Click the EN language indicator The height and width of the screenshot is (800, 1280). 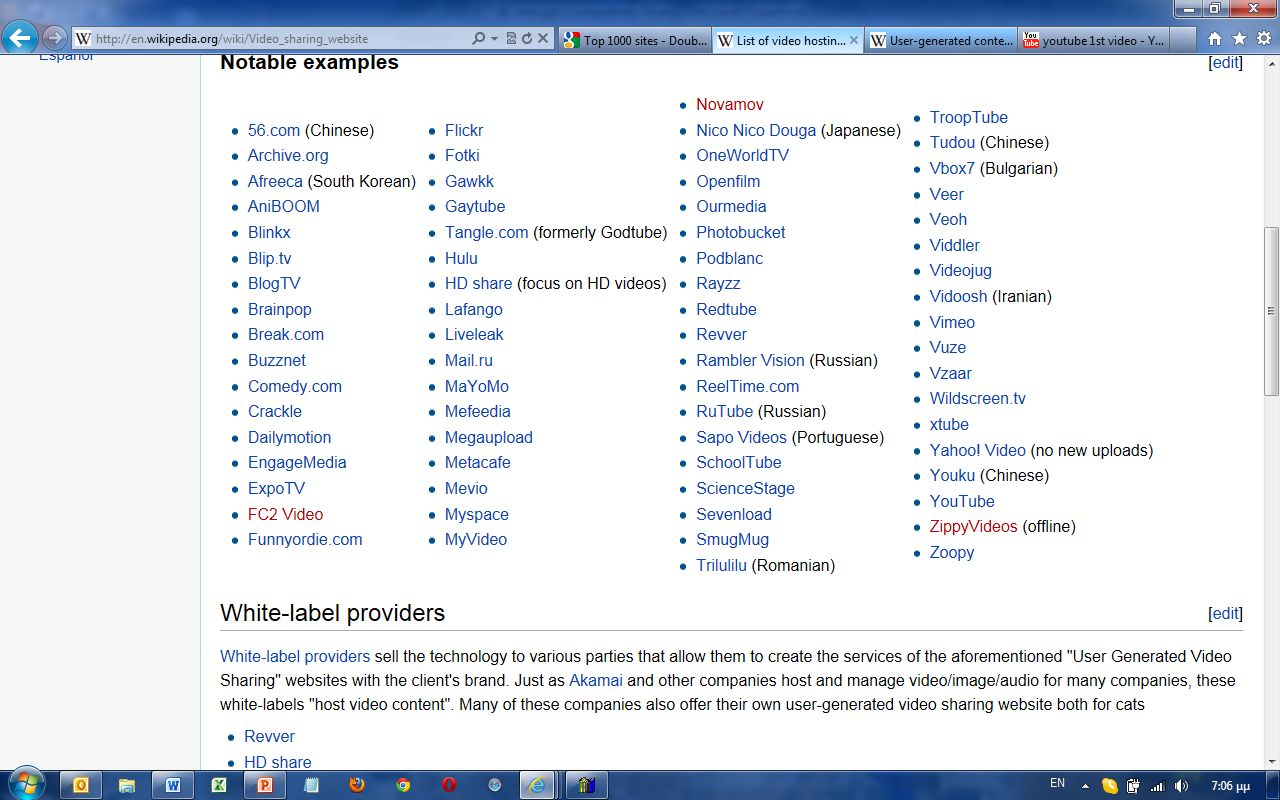(1057, 784)
